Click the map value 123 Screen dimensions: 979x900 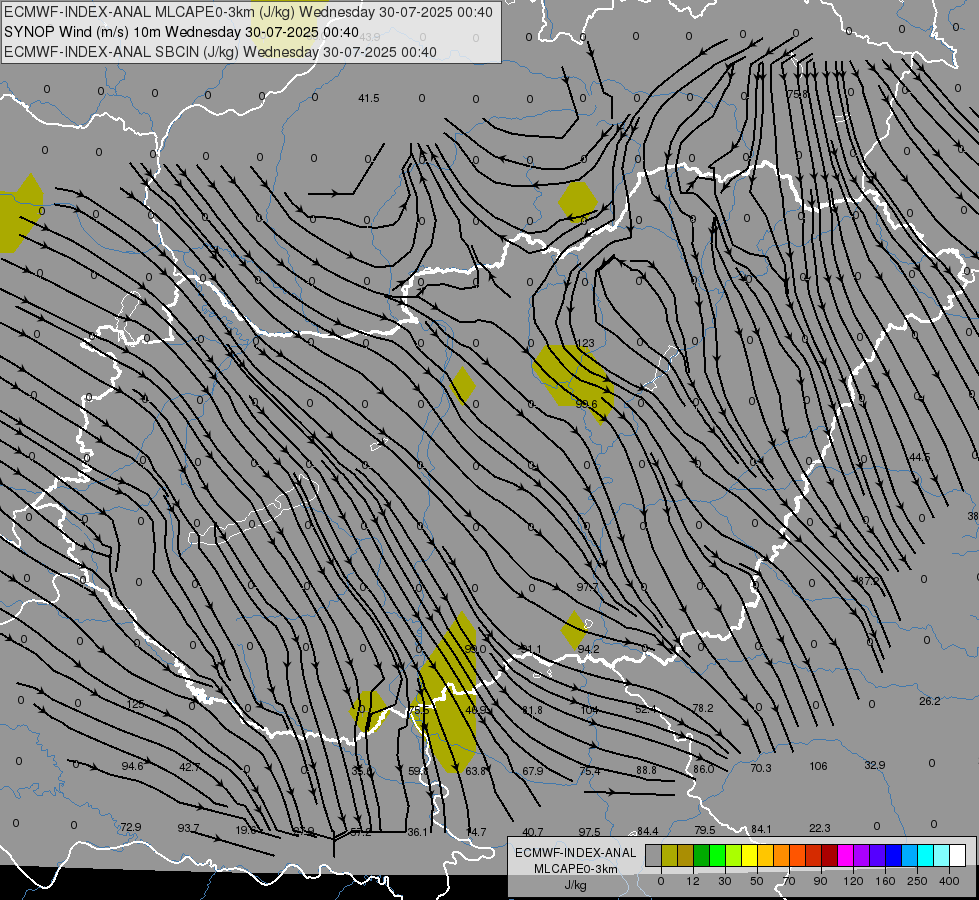[x=585, y=343]
